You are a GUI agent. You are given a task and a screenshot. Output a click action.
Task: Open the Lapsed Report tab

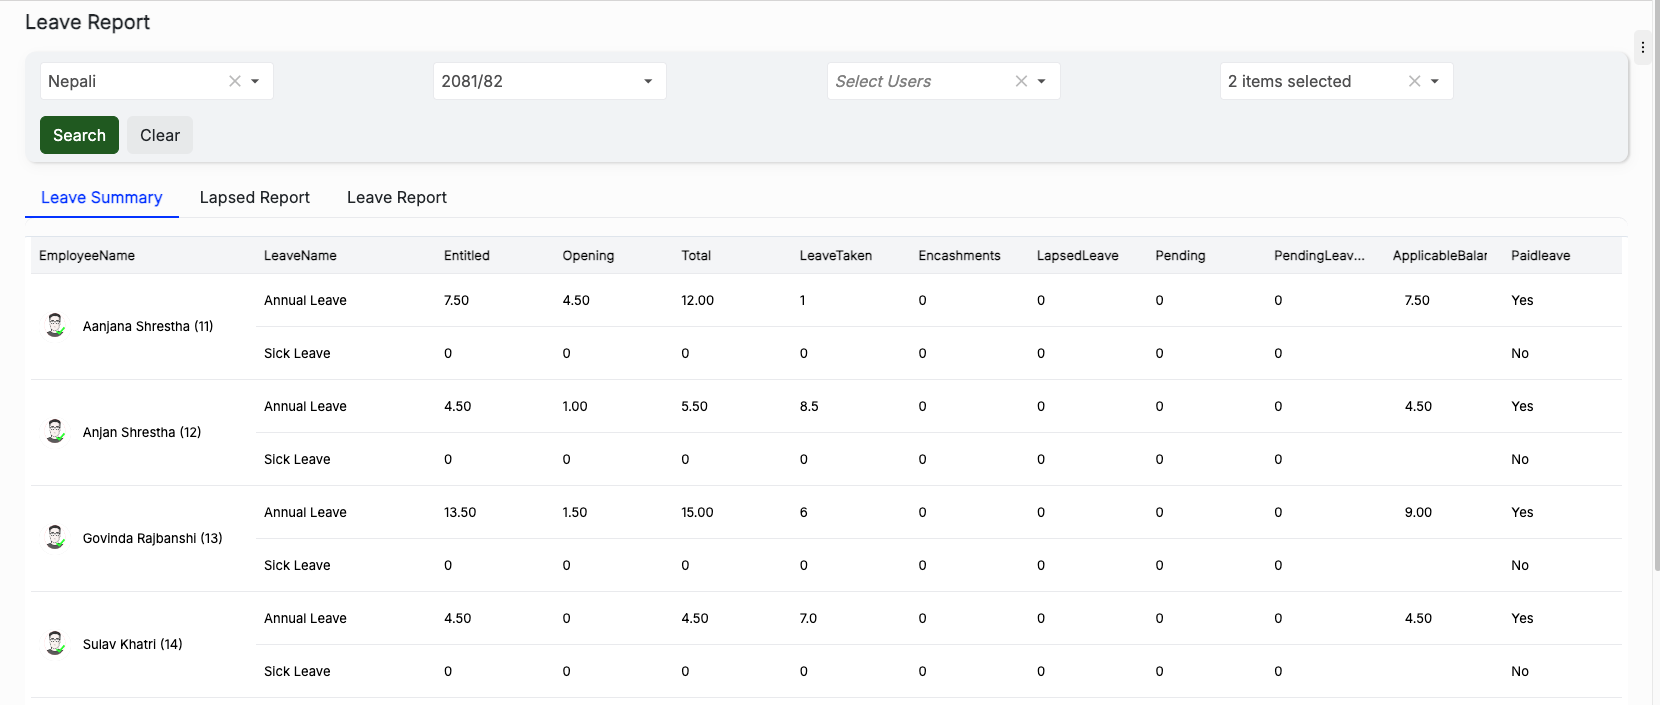[254, 198]
